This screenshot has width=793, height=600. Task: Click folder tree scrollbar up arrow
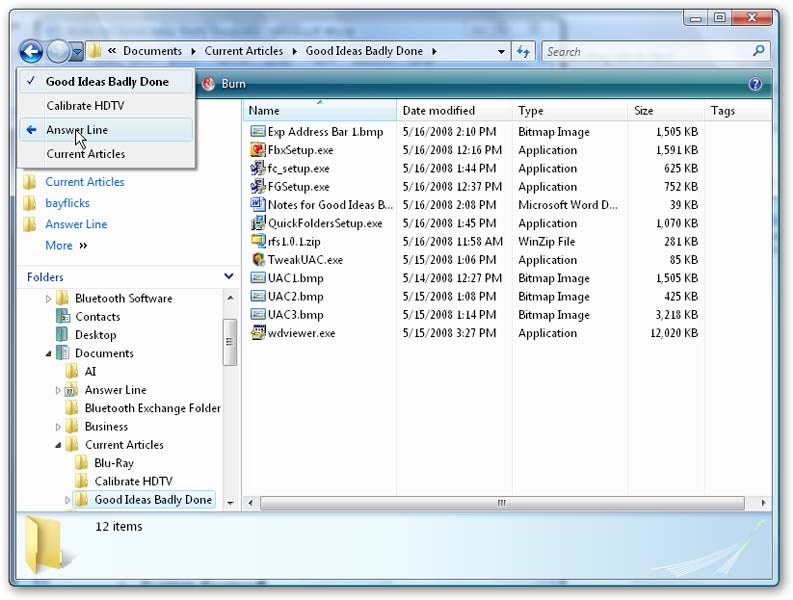coord(230,297)
